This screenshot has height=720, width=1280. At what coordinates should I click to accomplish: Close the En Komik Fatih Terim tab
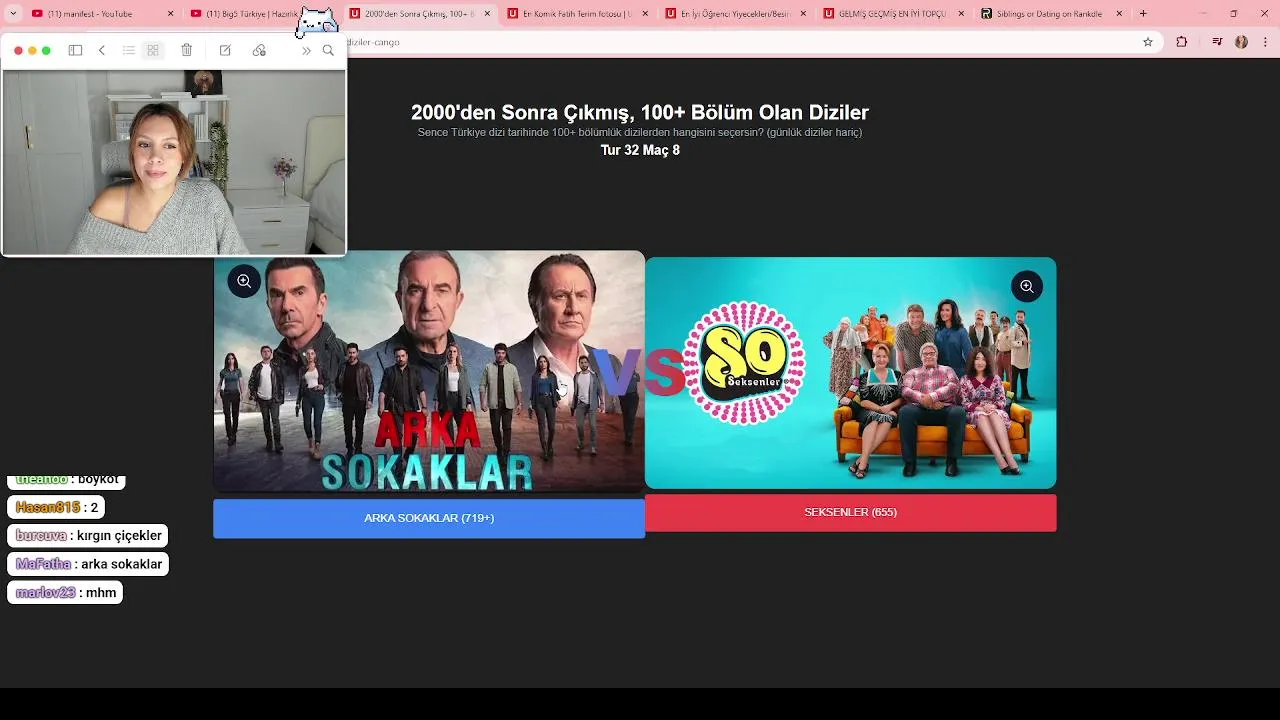tap(645, 14)
